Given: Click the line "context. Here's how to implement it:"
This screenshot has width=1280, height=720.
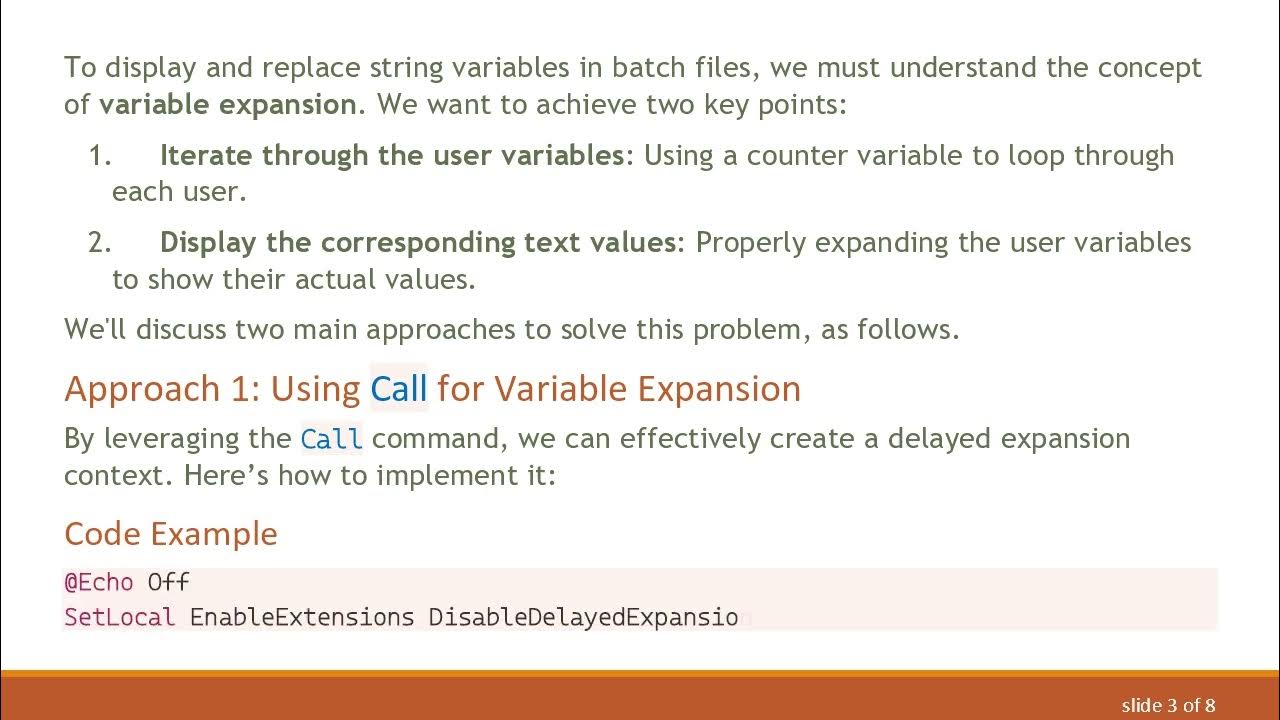Looking at the screenshot, I should click(x=309, y=475).
